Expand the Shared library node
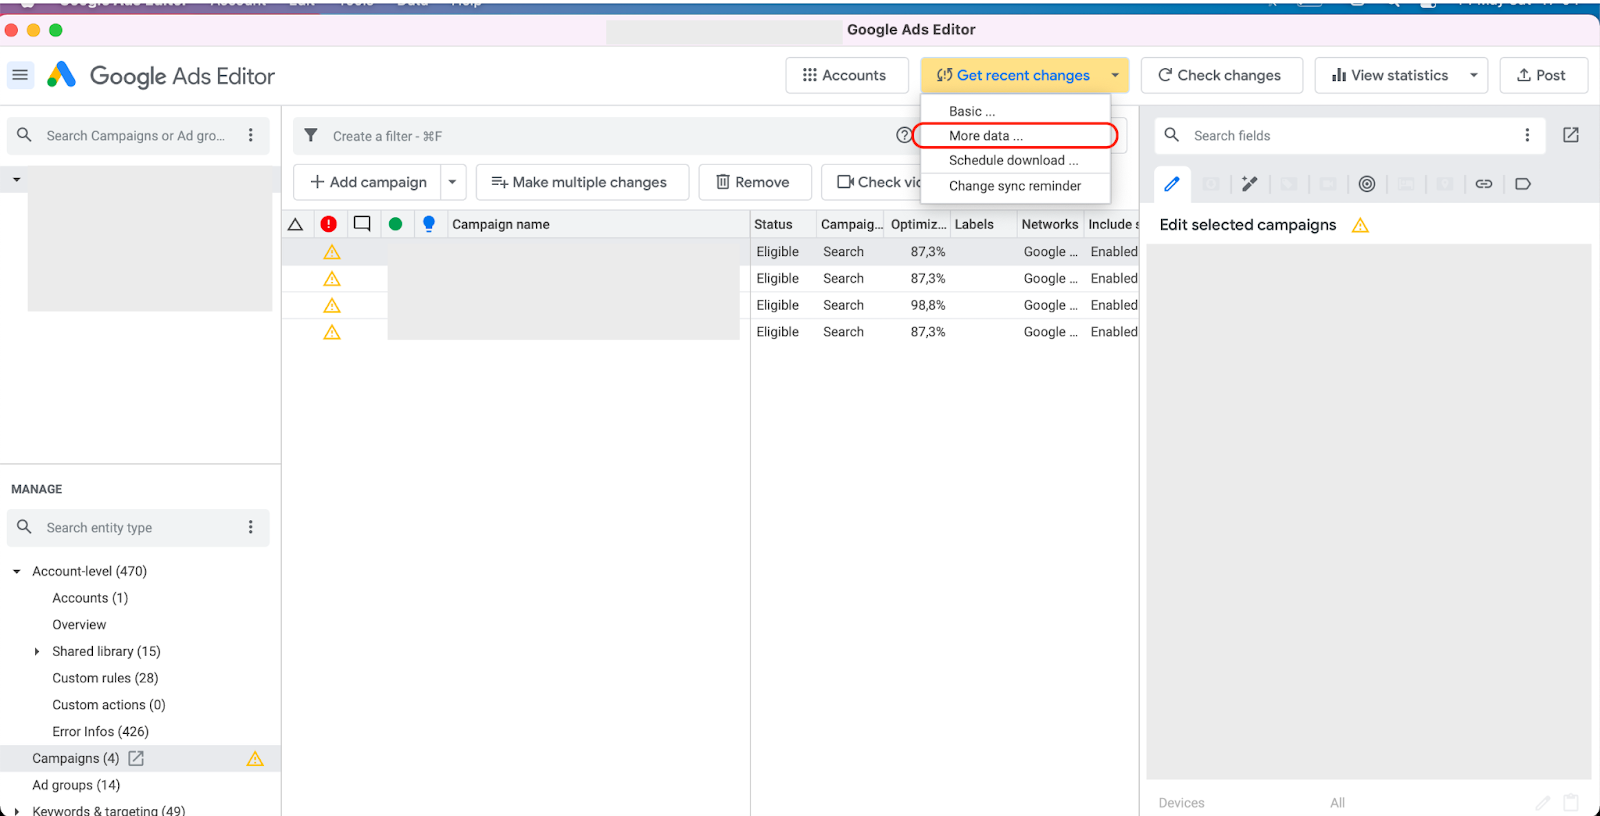 point(37,652)
